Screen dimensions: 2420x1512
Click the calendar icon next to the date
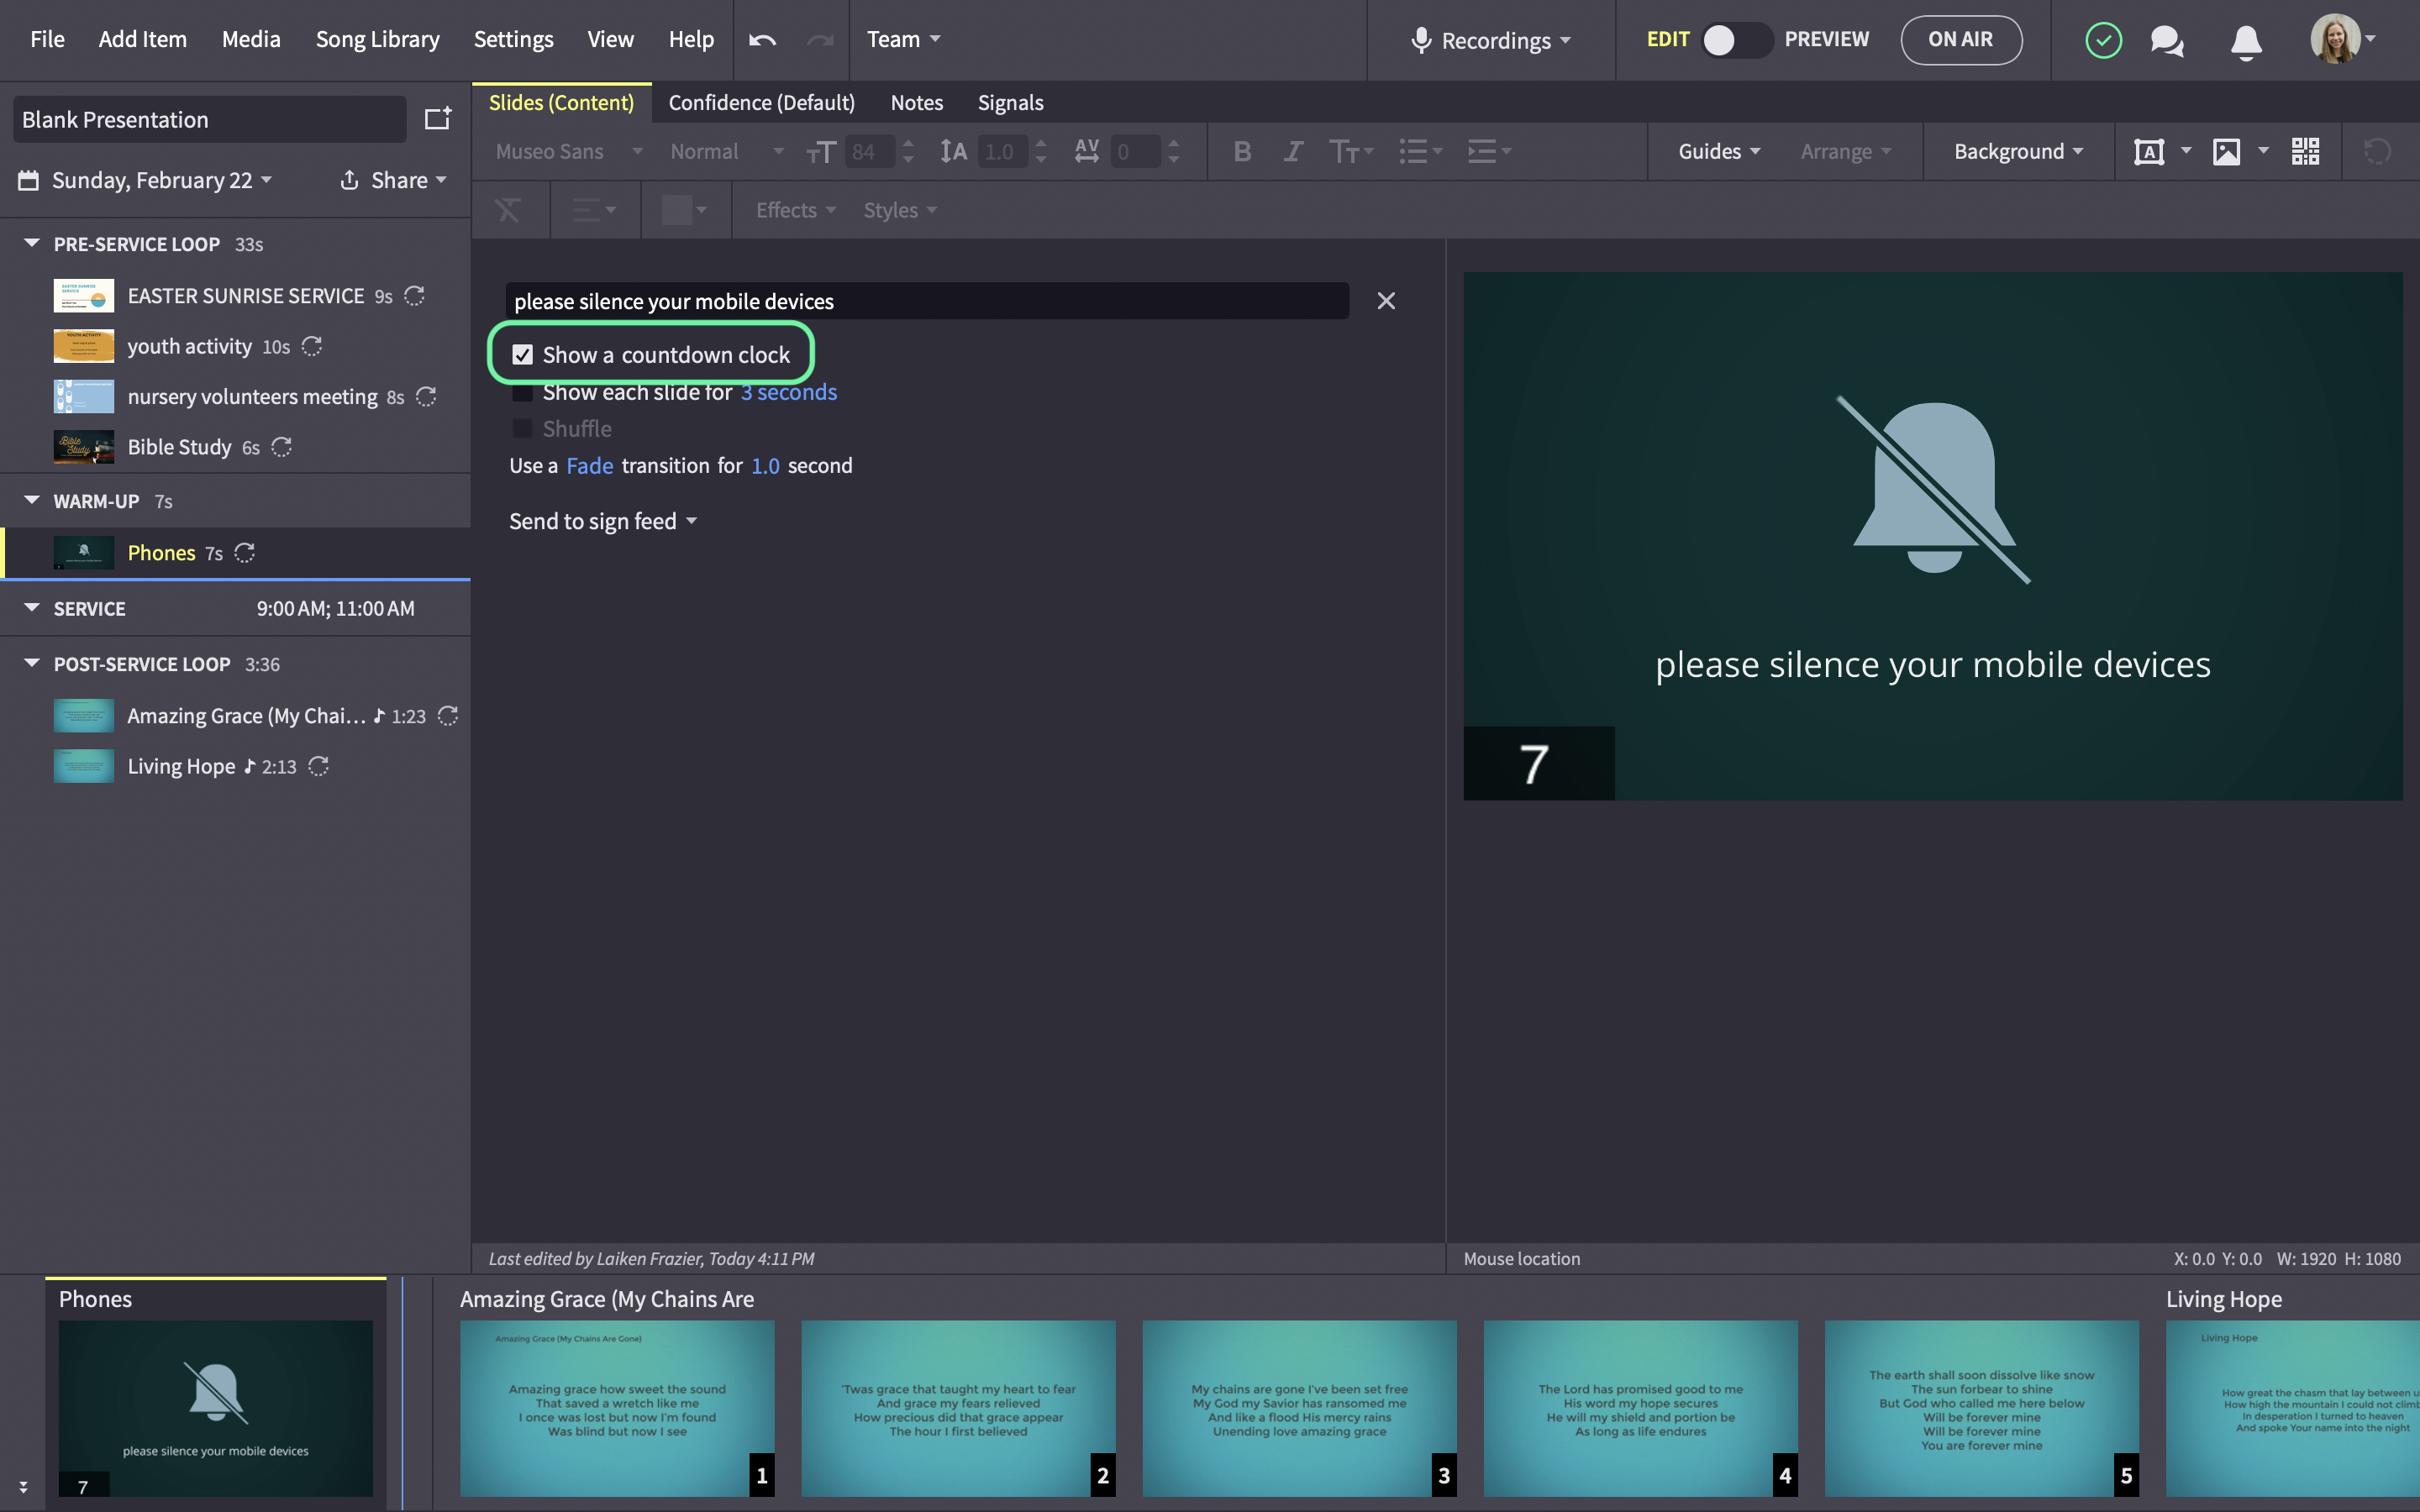point(29,180)
